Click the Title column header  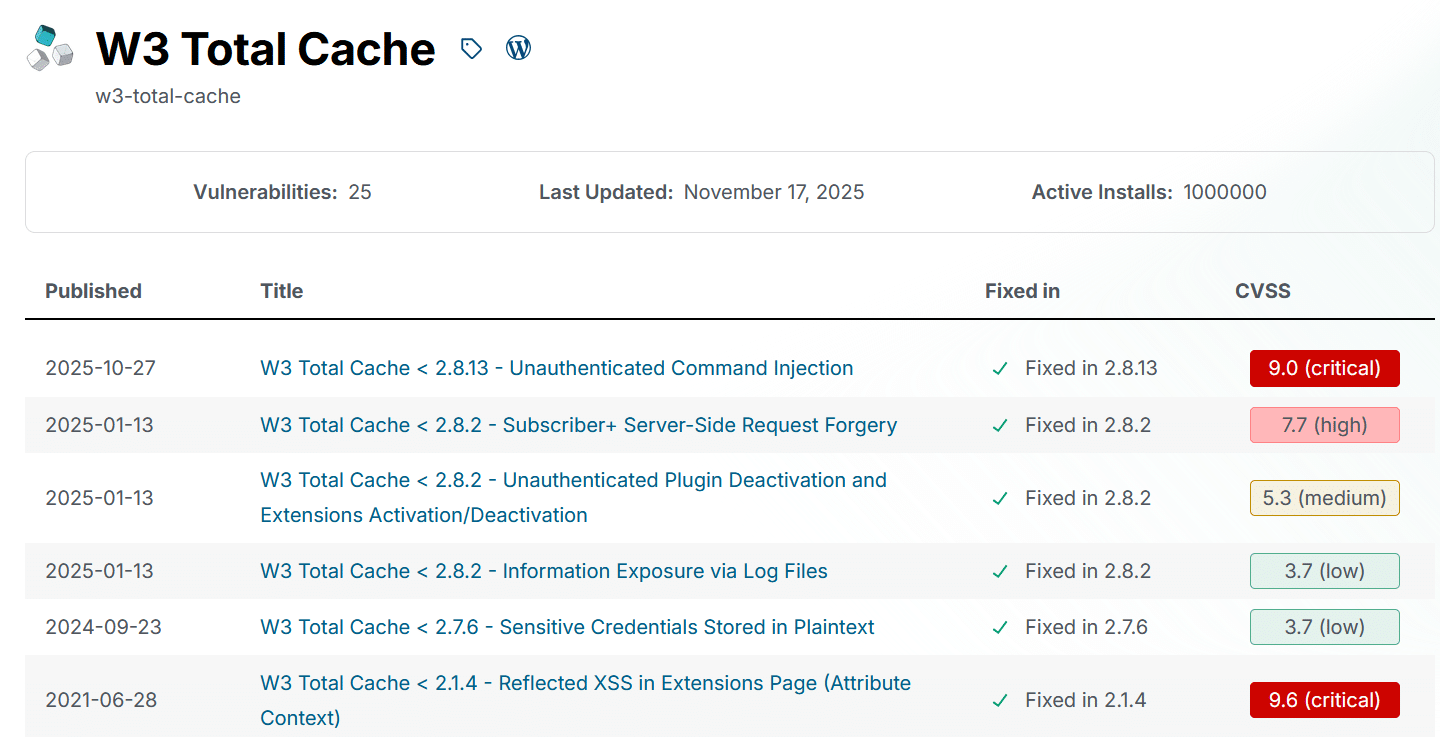[x=281, y=291]
